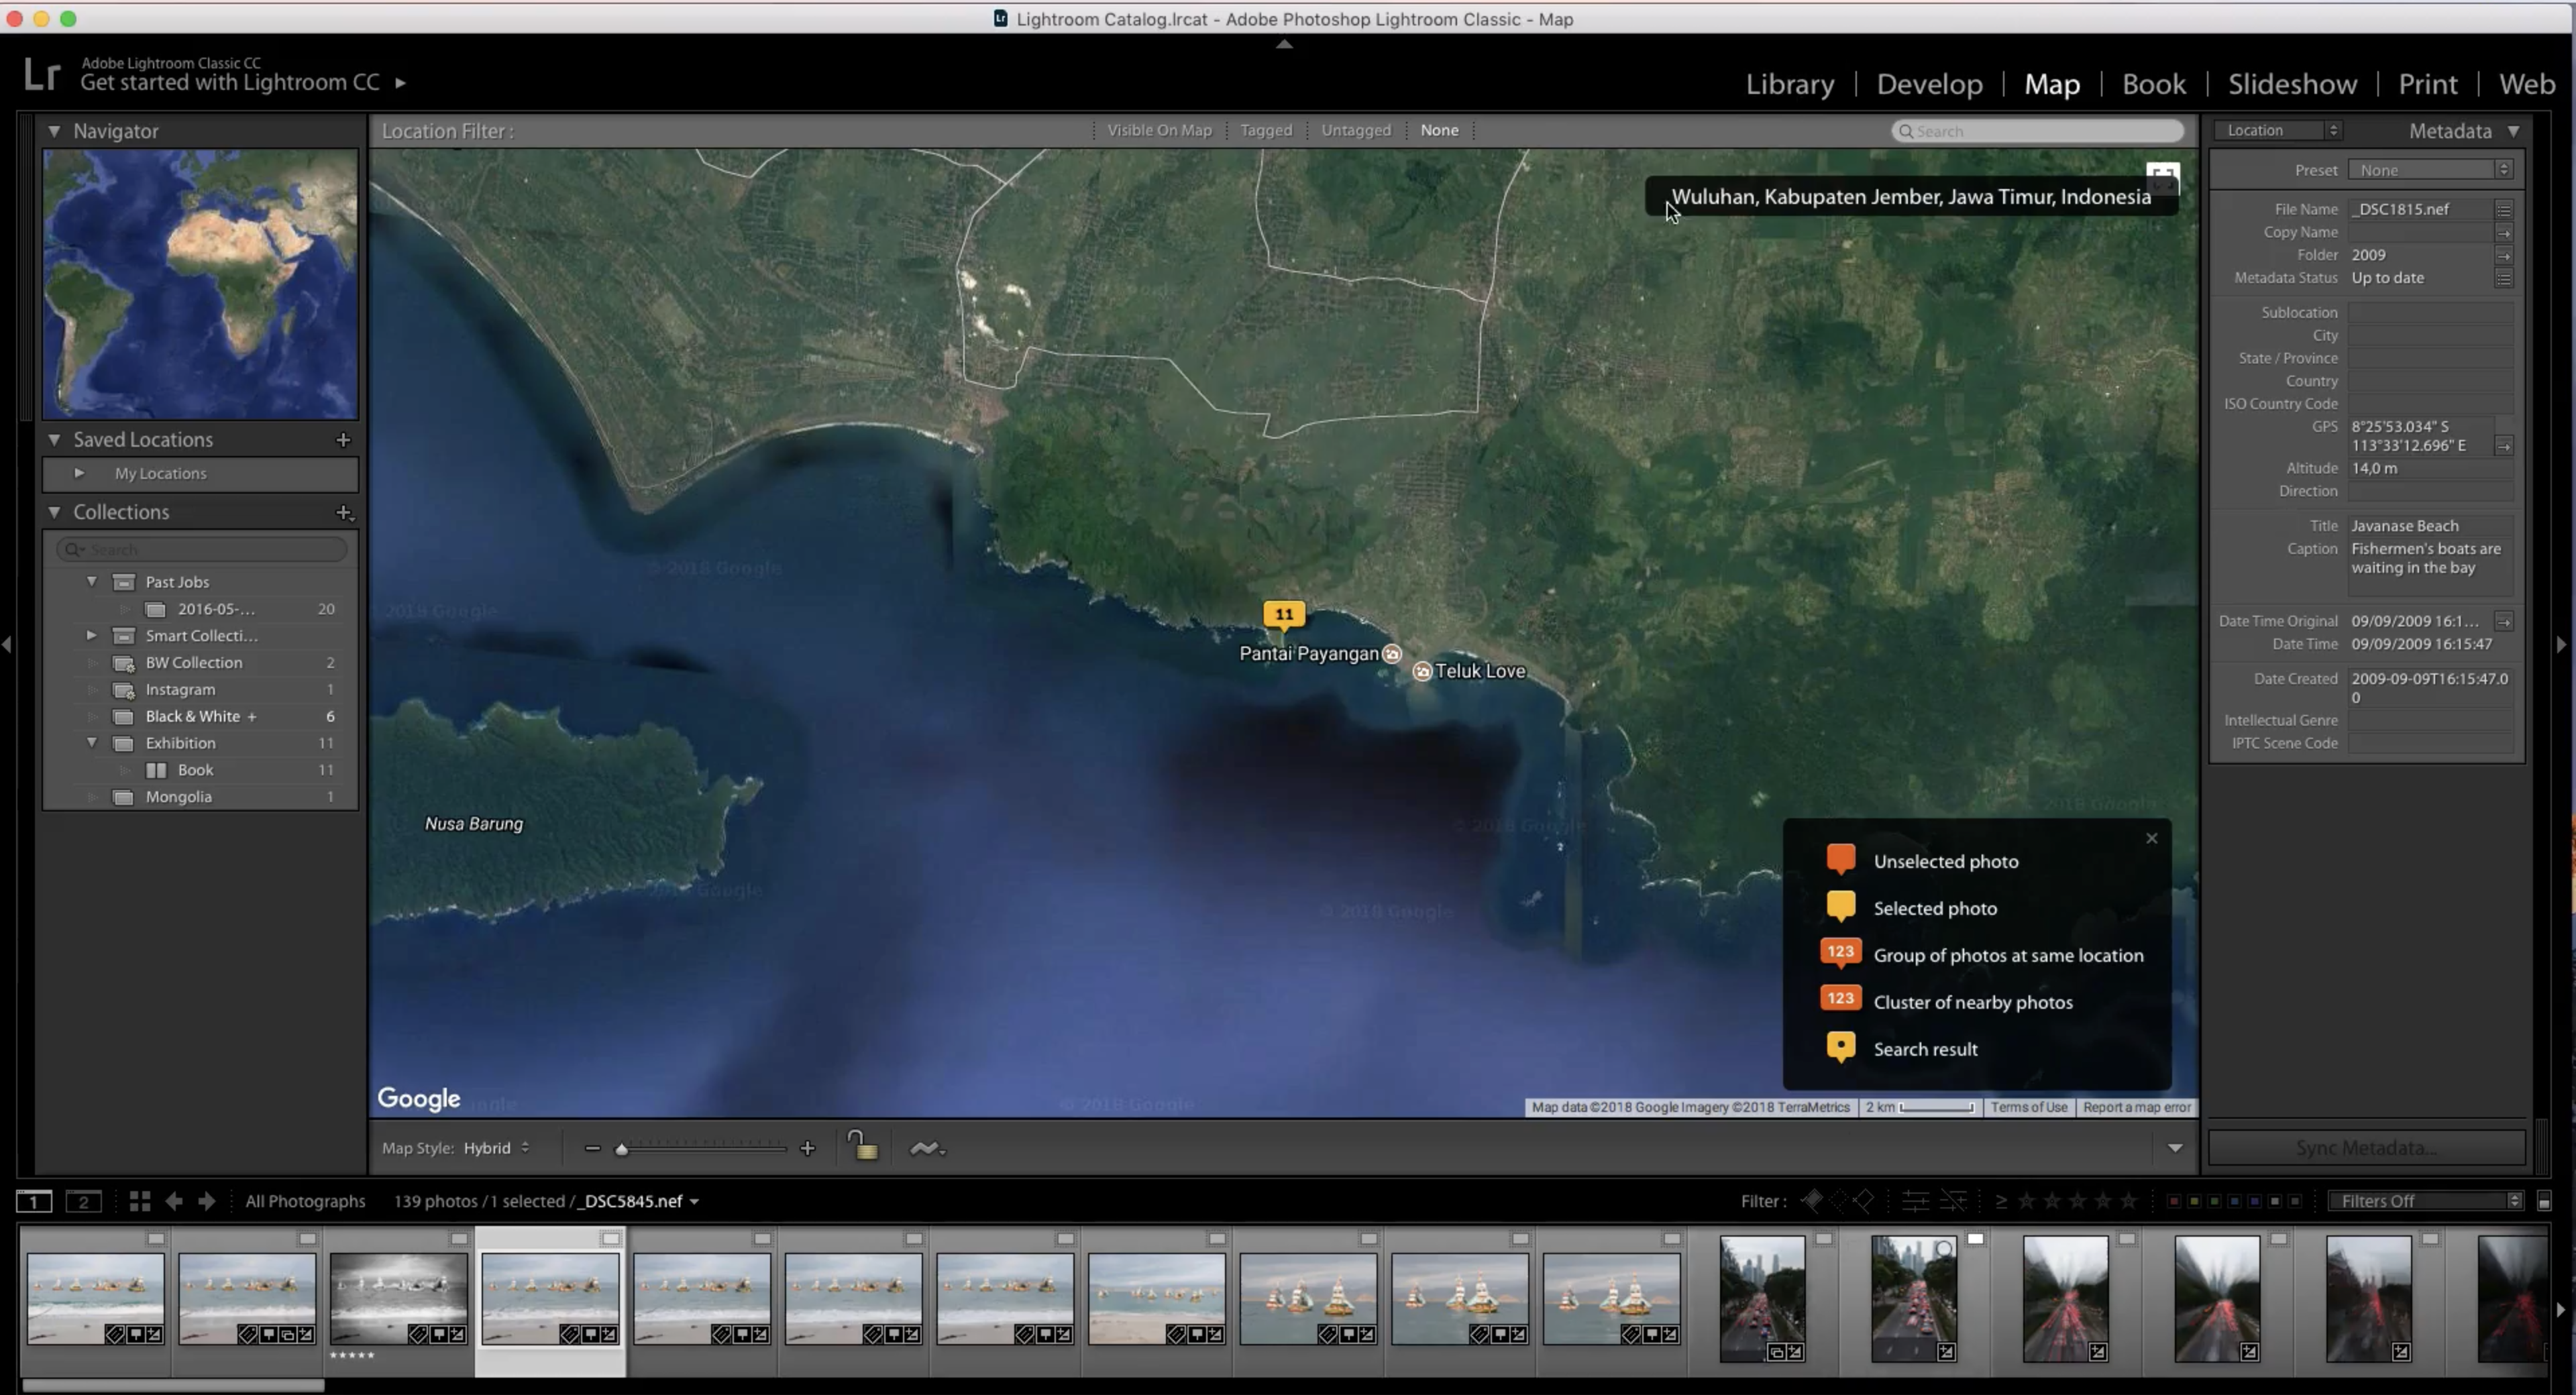The width and height of the screenshot is (2576, 1395).
Task: Click the map zoom slider handle
Action: coord(621,1149)
